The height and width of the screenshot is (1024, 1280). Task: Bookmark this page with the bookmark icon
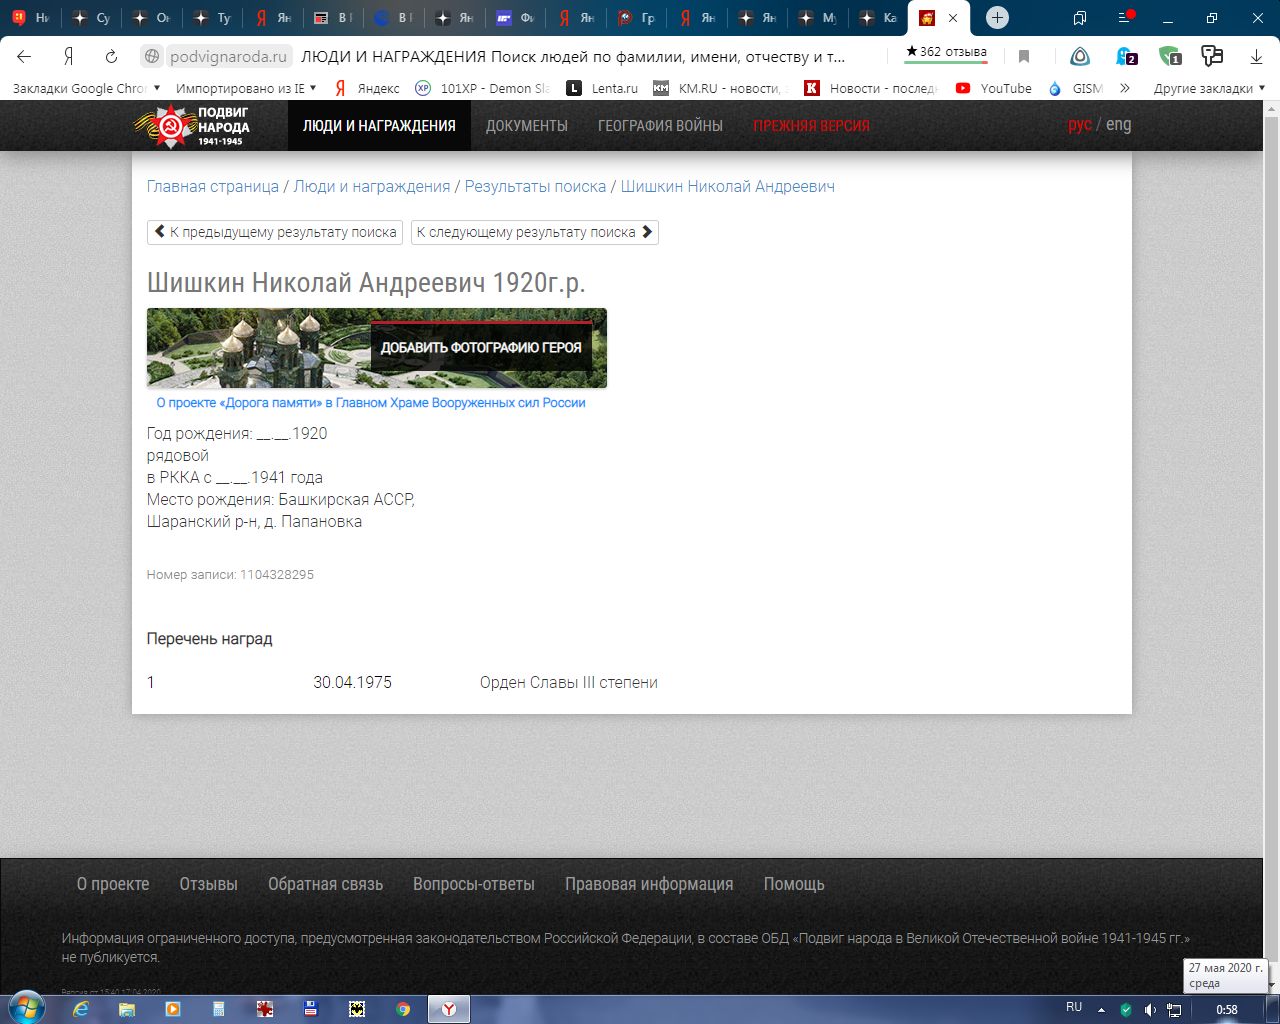coord(1023,57)
